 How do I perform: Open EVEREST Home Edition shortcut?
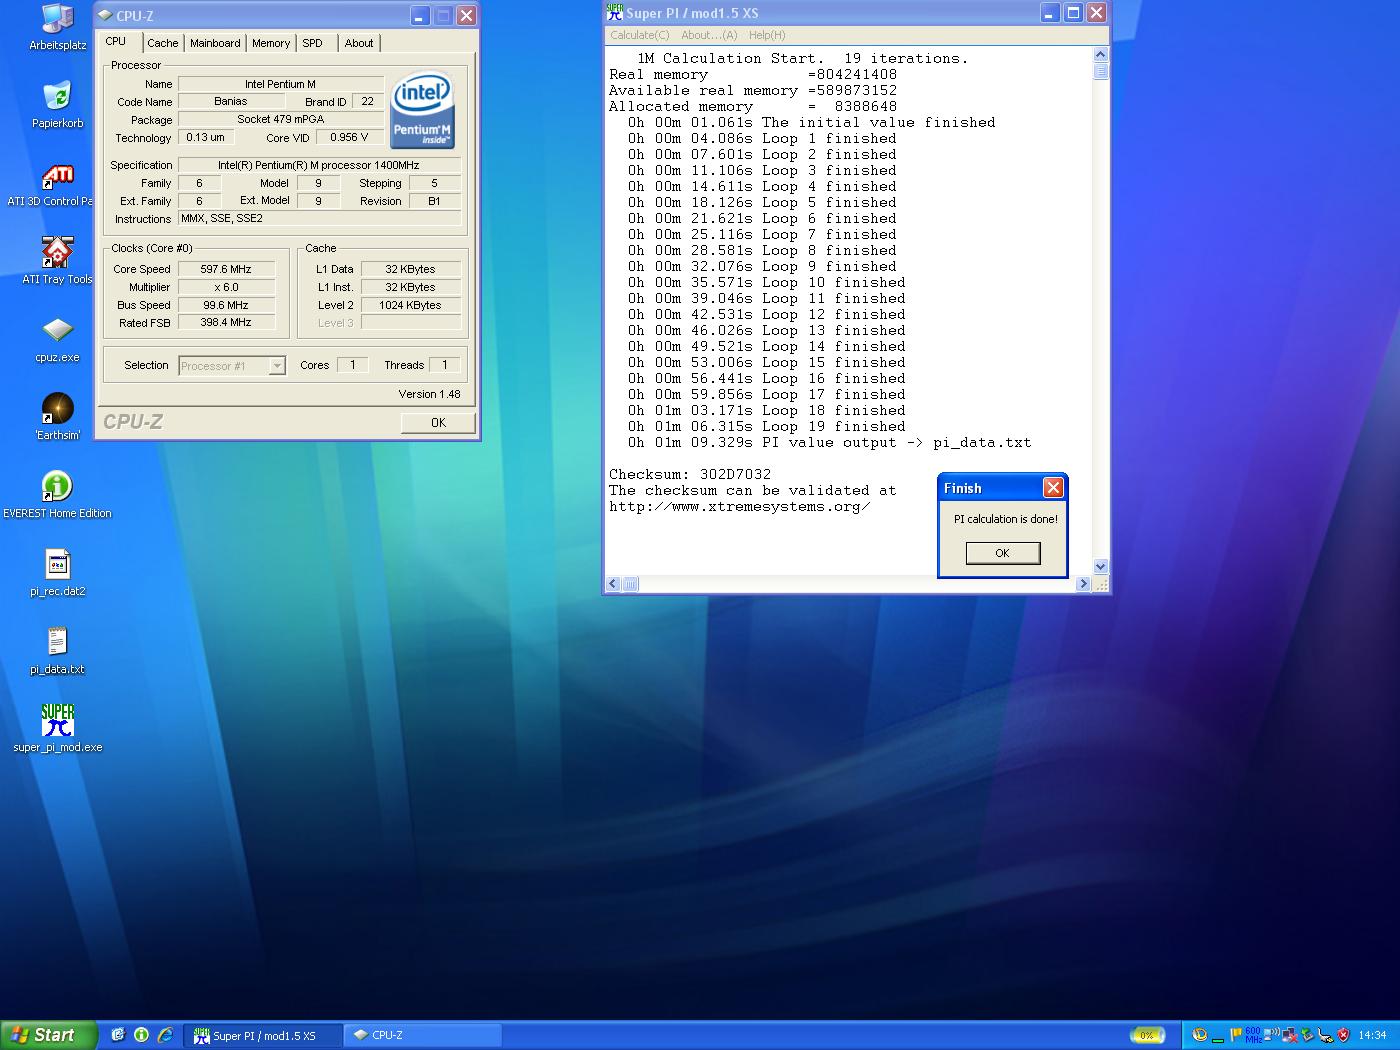pos(57,487)
